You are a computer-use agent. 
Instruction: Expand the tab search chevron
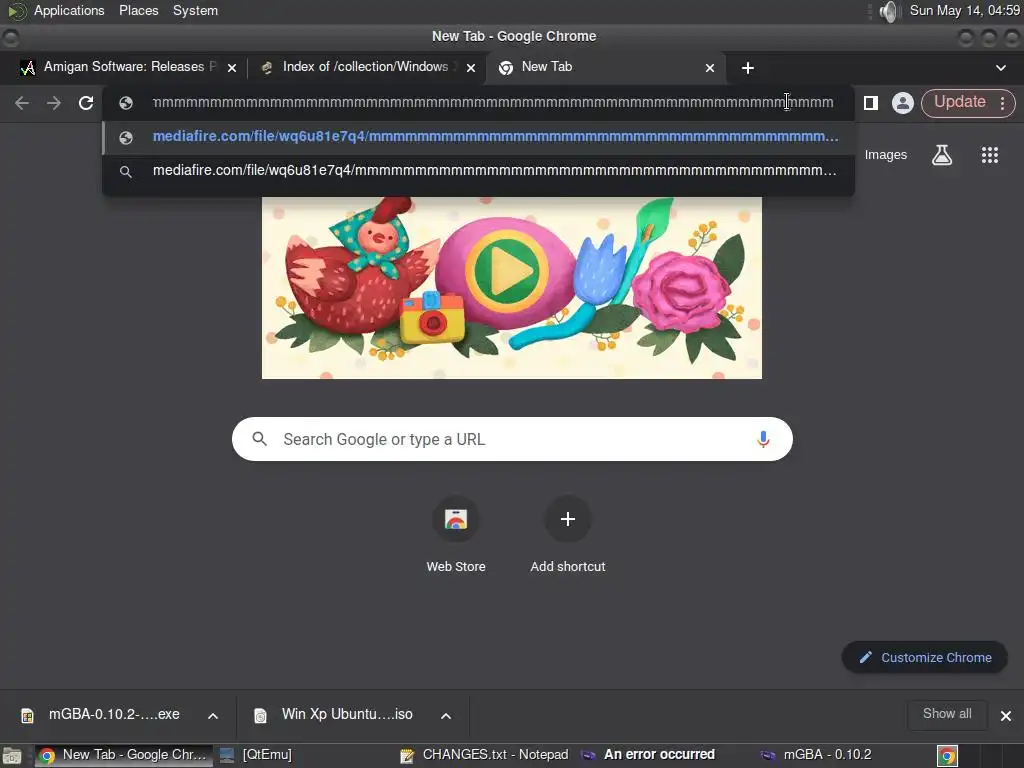click(x=1000, y=68)
